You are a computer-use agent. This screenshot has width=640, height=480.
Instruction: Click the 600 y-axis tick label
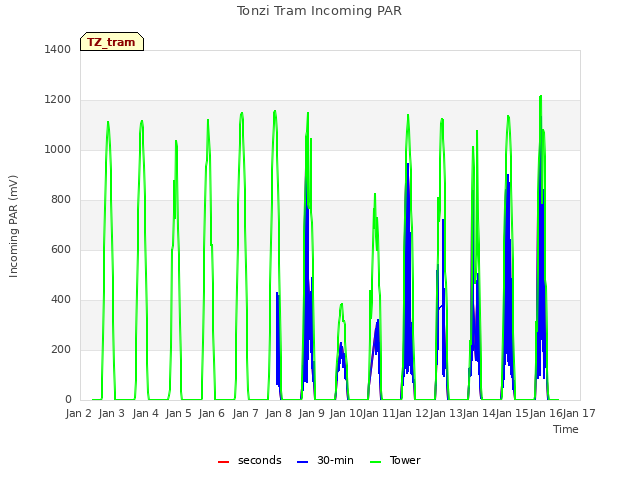61,249
